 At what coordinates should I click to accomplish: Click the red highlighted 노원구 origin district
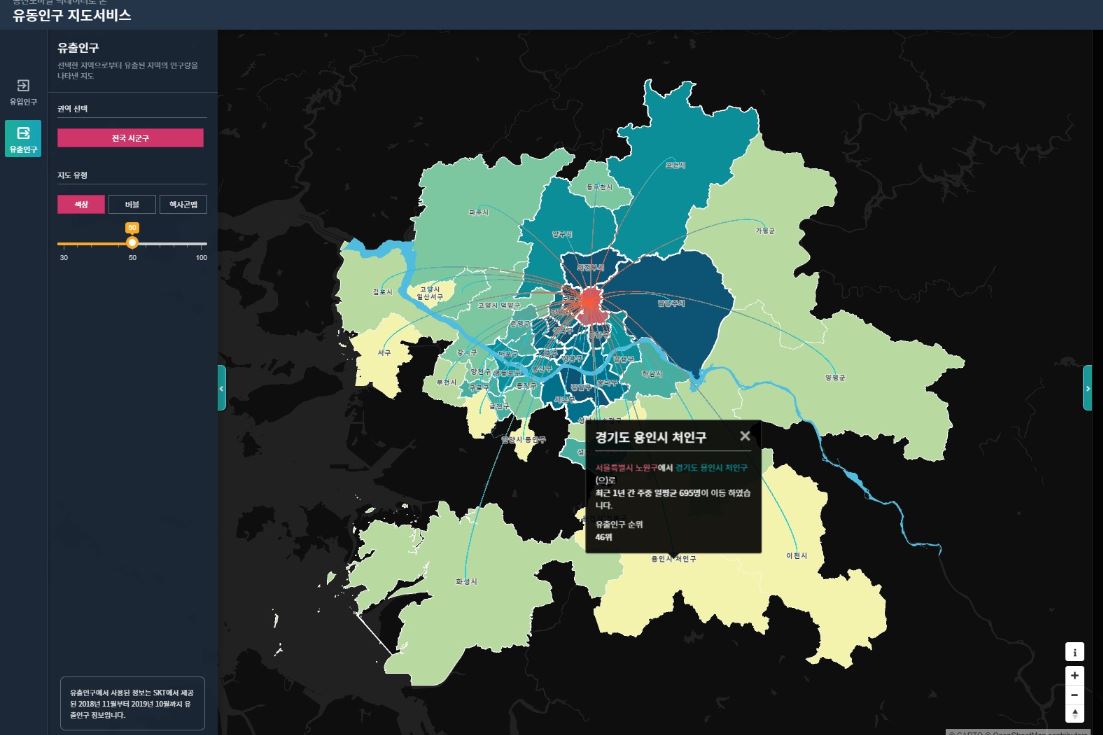[590, 302]
